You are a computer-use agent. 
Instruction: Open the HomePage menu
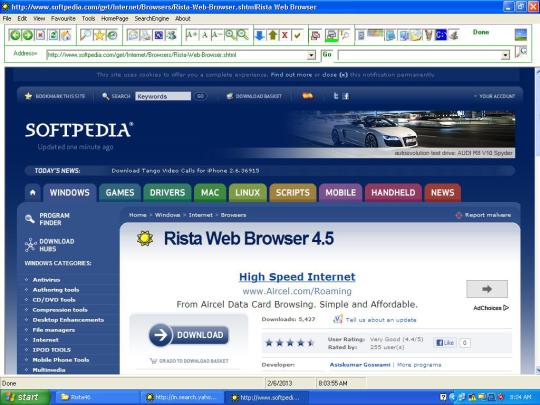(x=114, y=18)
